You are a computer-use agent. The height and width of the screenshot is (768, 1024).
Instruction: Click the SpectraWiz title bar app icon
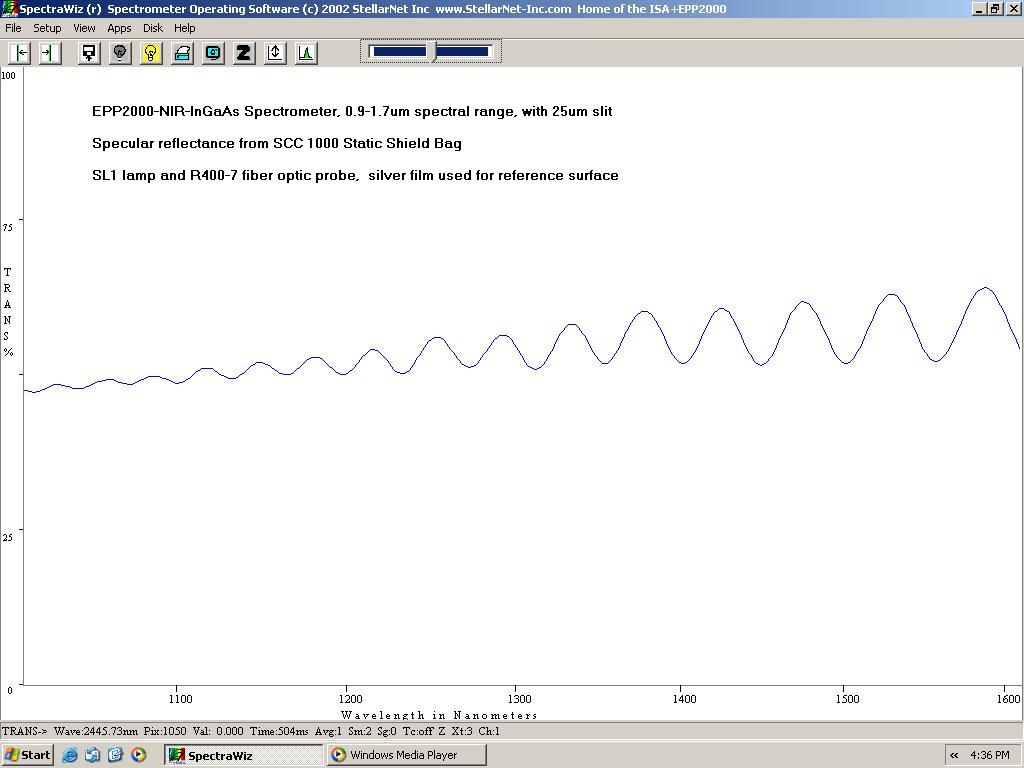click(x=9, y=9)
